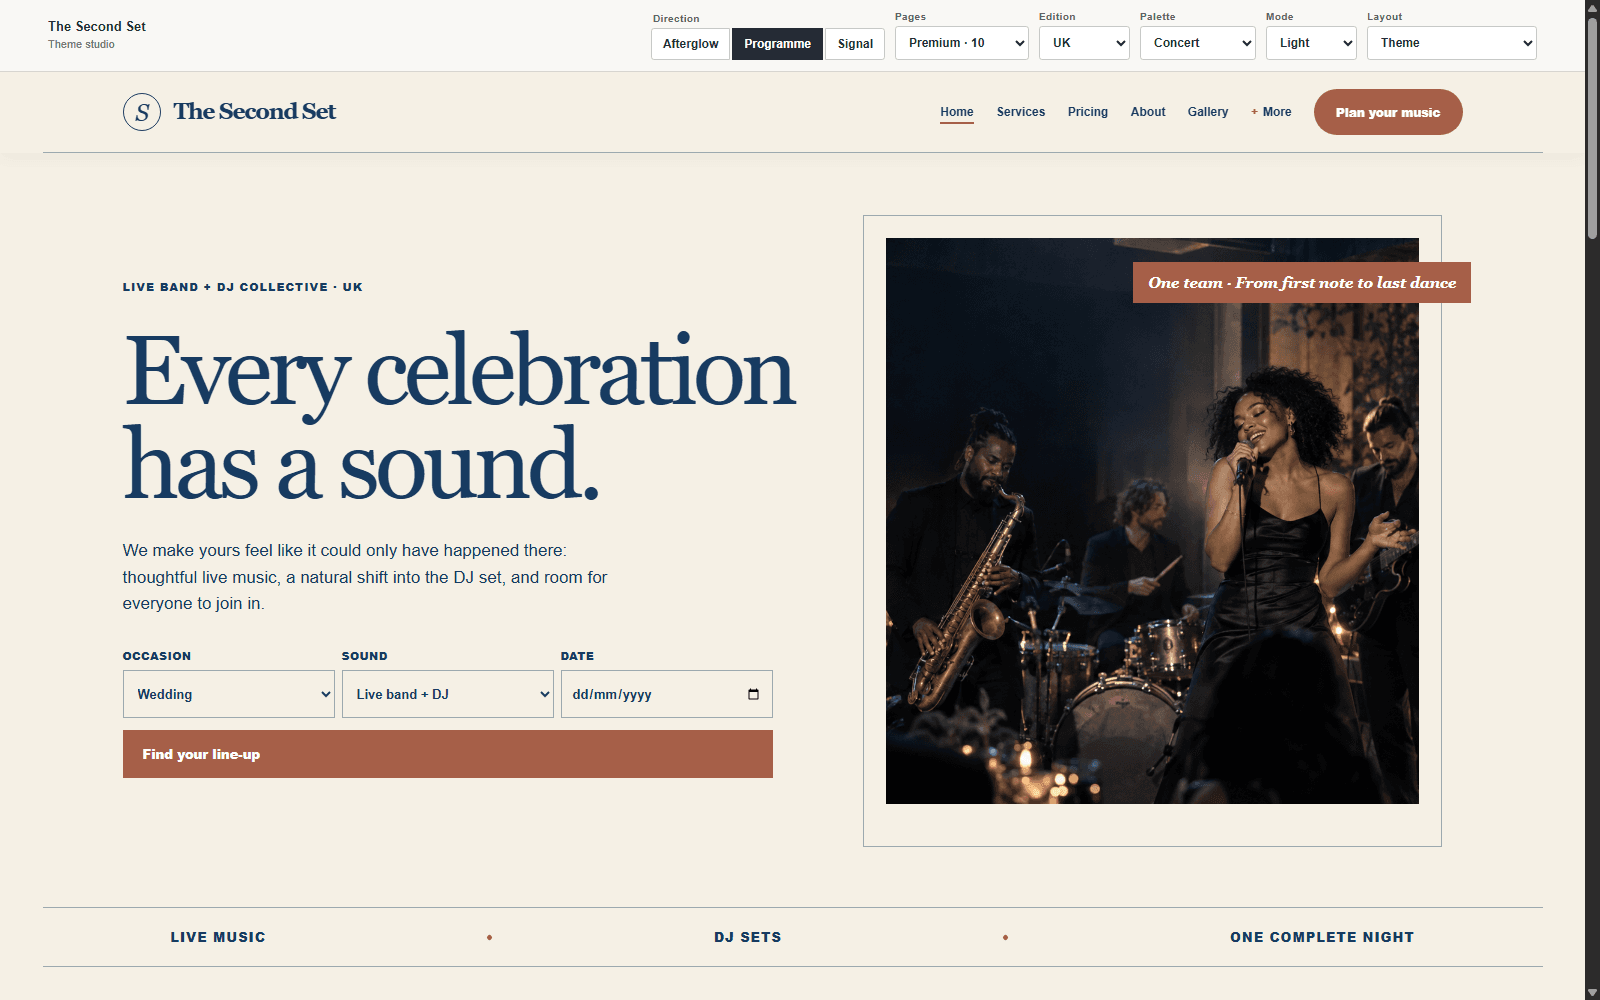Click the Plan your music button
This screenshot has height=1000, width=1600.
tap(1388, 112)
